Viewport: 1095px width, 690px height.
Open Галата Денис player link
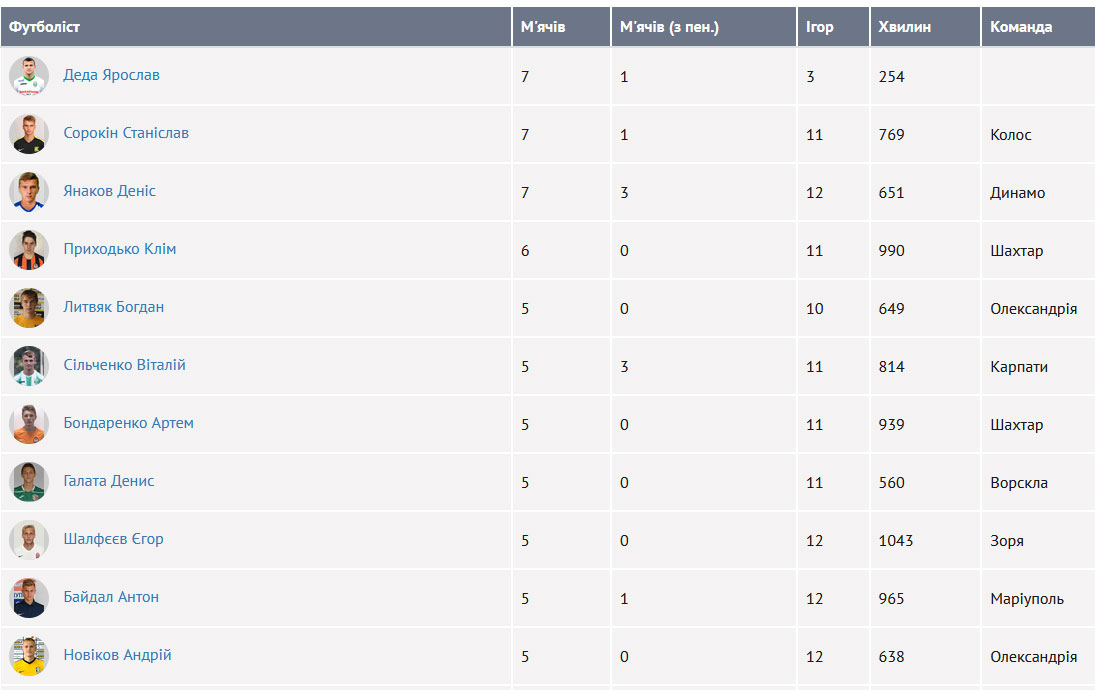(x=109, y=481)
